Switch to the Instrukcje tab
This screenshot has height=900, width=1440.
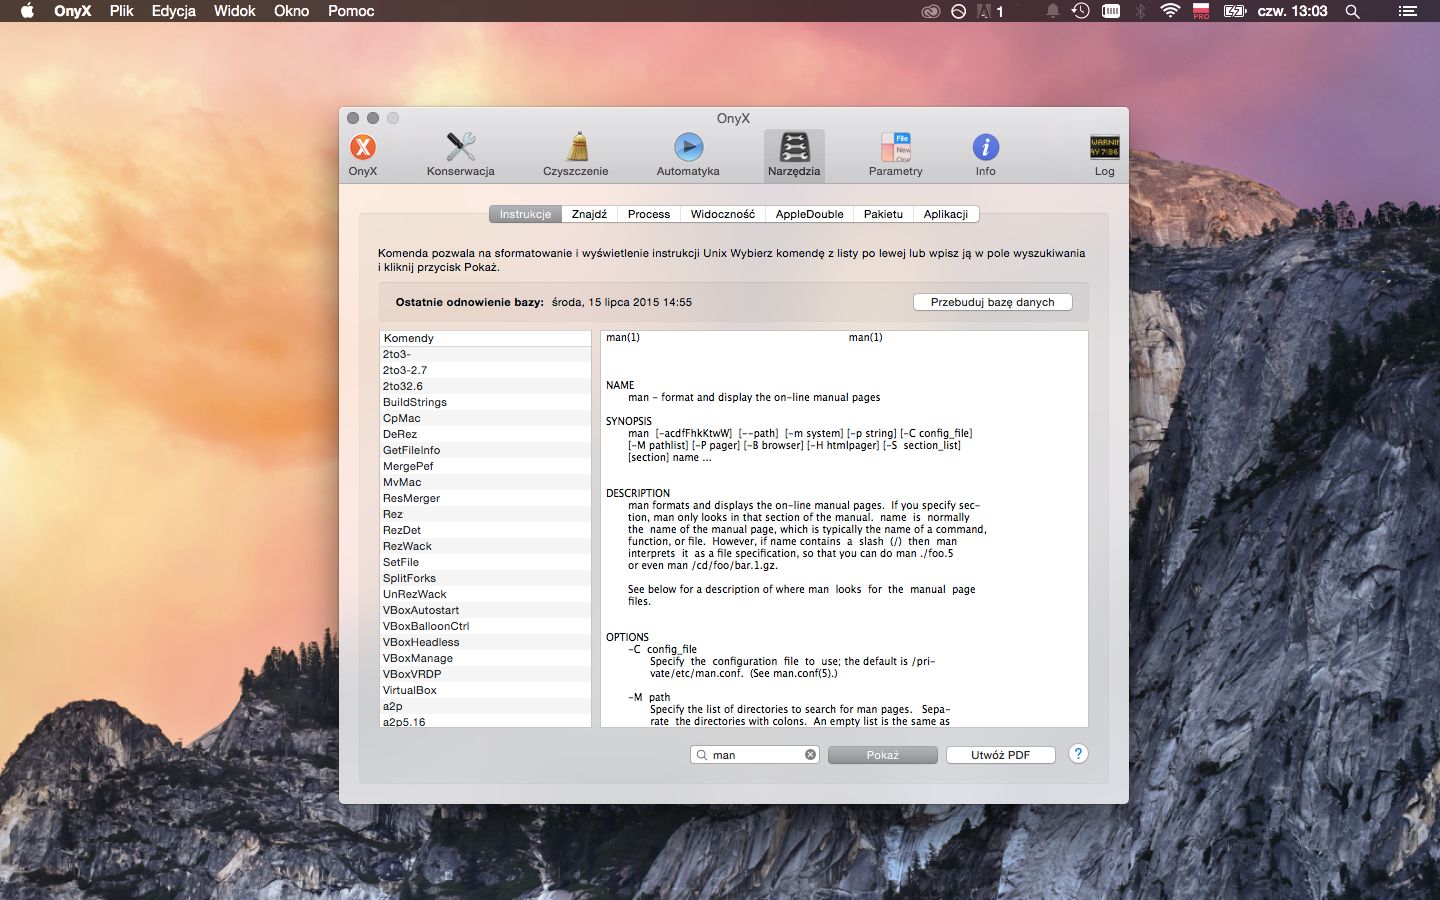coord(525,214)
